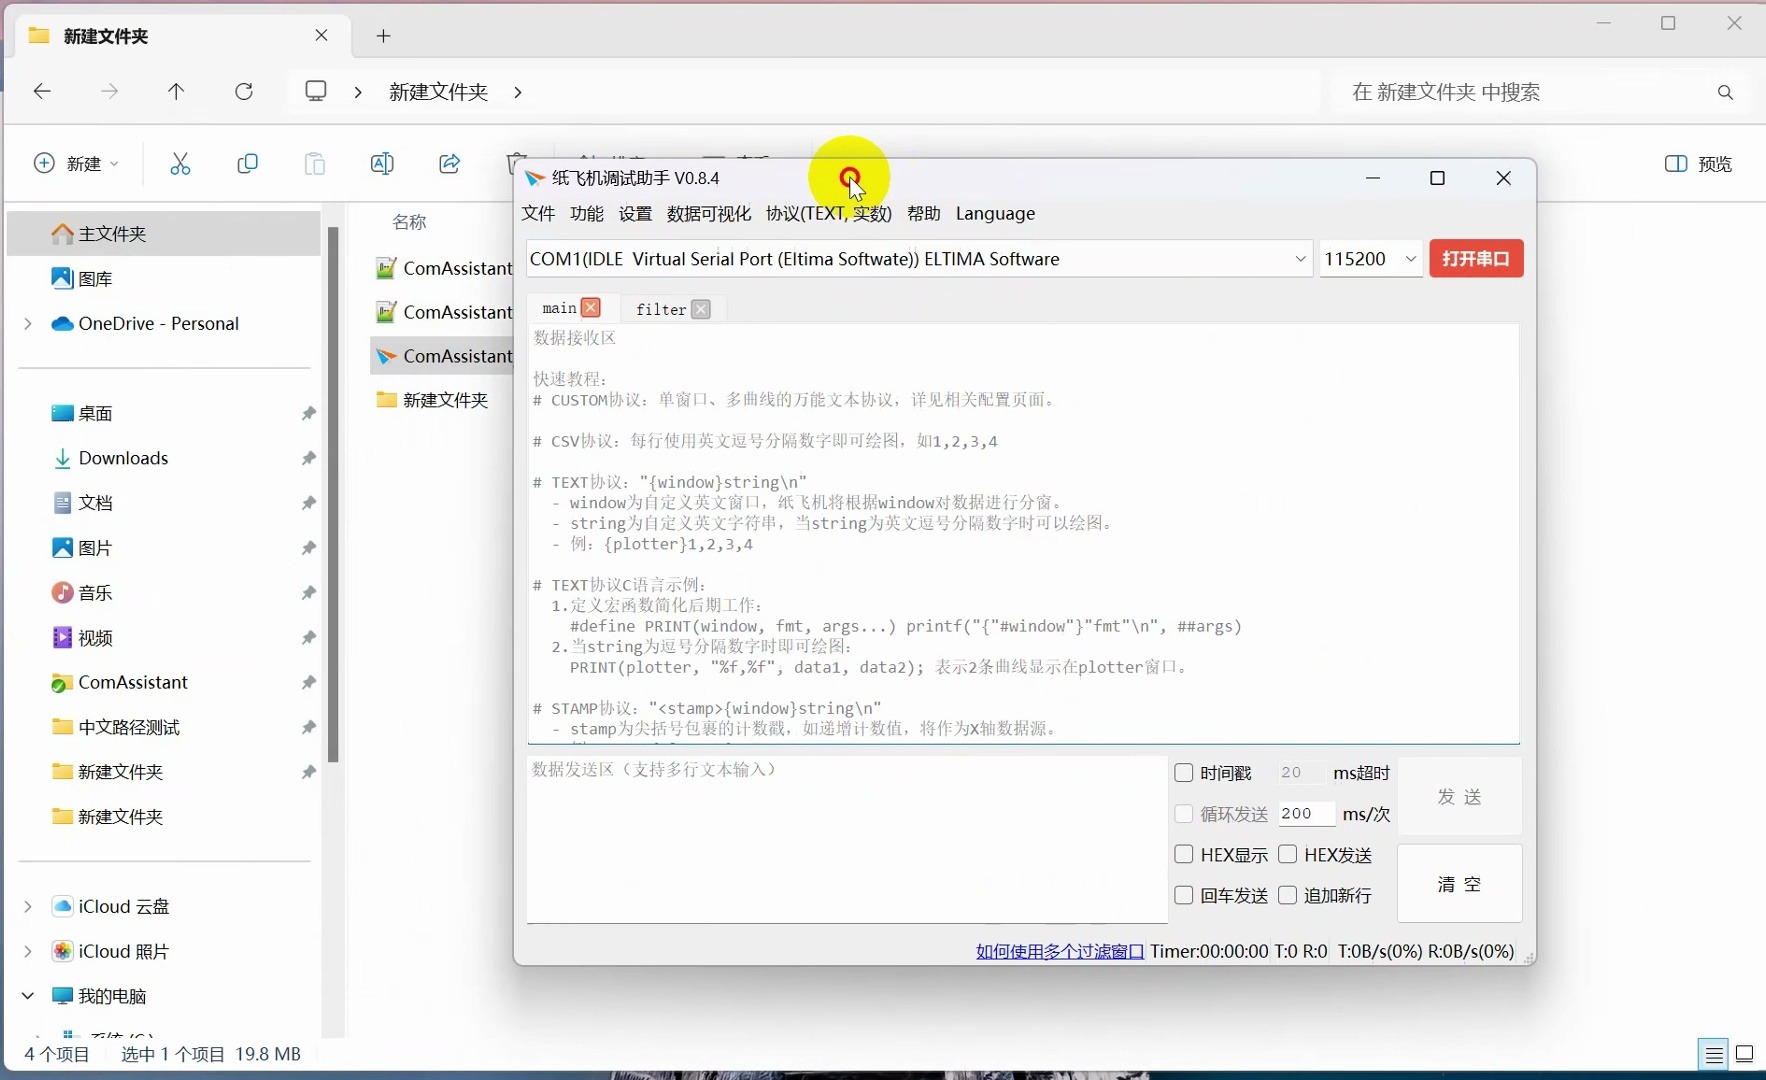This screenshot has width=1766, height=1080.
Task: Toggle the 回车发送 checkbox
Action: click(x=1184, y=895)
